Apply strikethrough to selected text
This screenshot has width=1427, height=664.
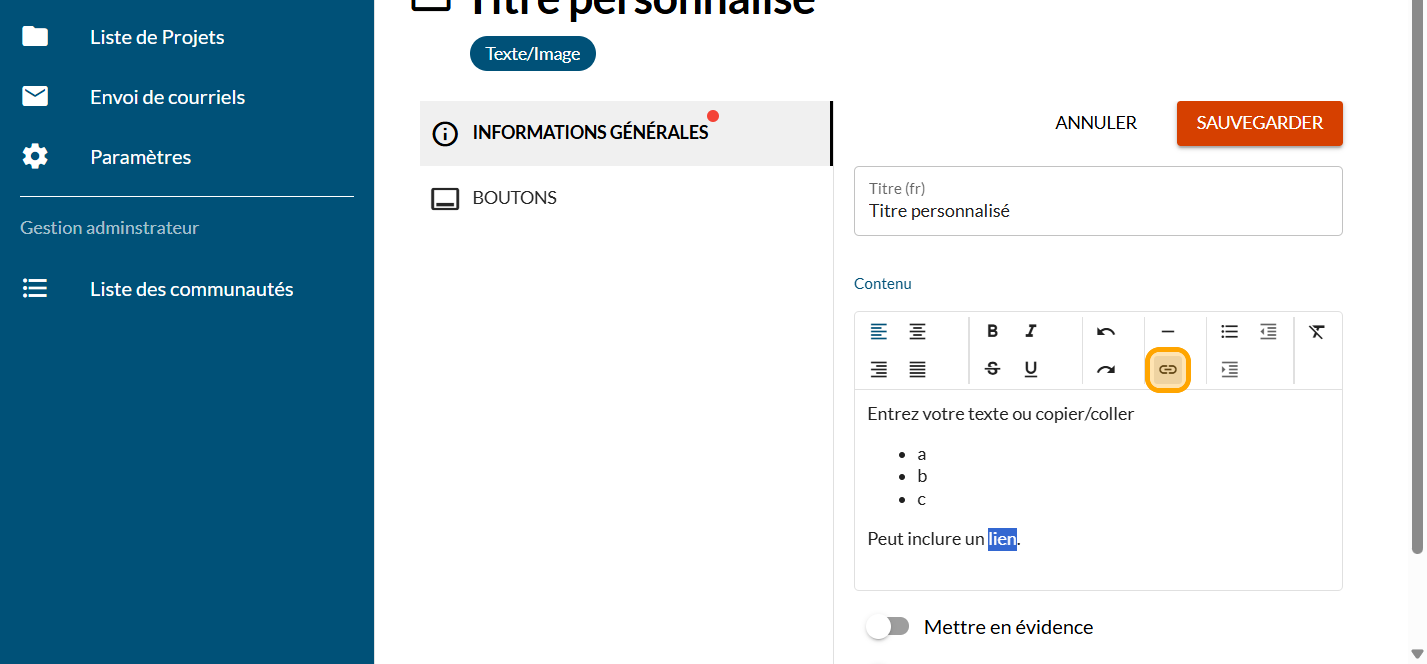pyautogui.click(x=992, y=370)
